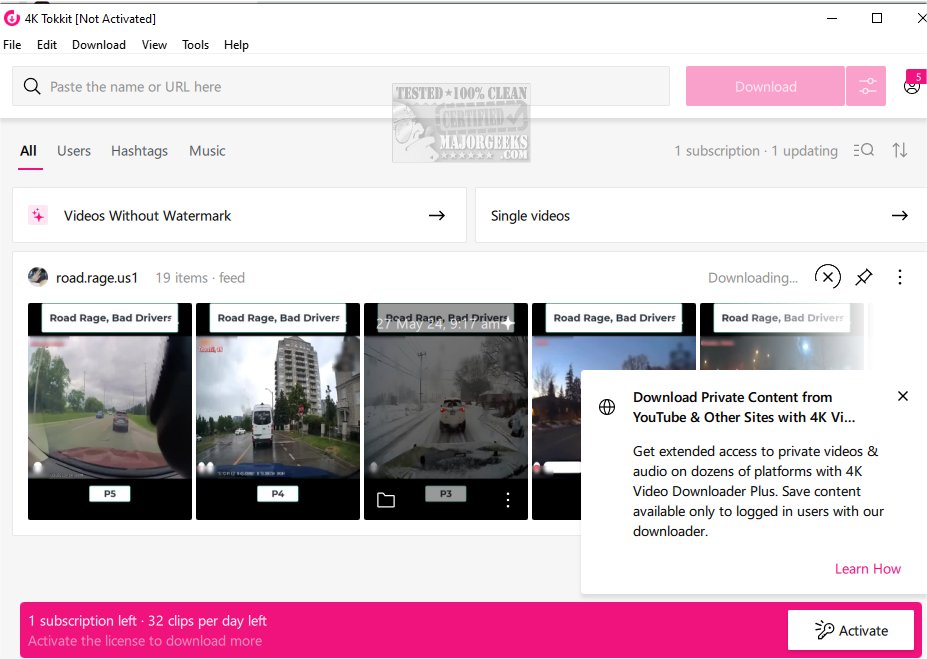Viewport: 927px width, 659px height.
Task: Open P3 video three-dot menu
Action: pos(508,500)
